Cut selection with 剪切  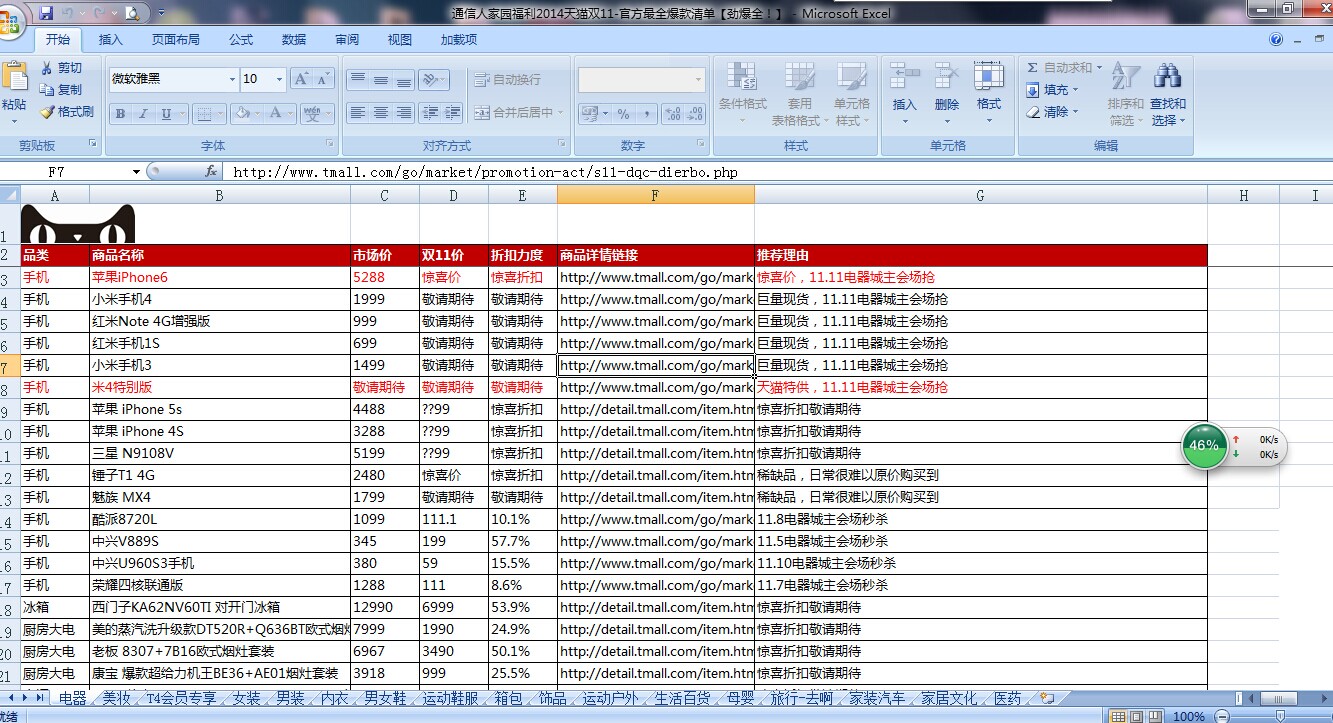(x=62, y=68)
